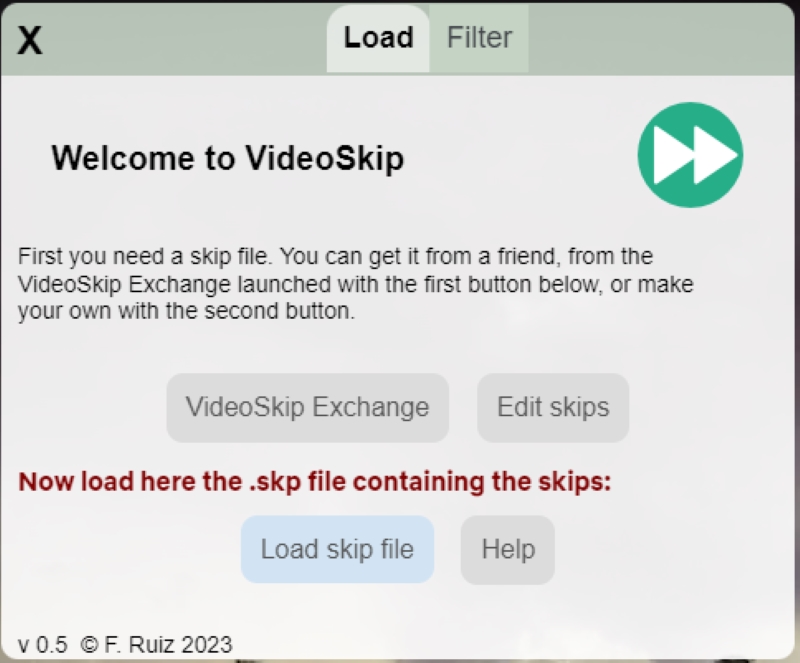Switch to the Load tab

[378, 39]
